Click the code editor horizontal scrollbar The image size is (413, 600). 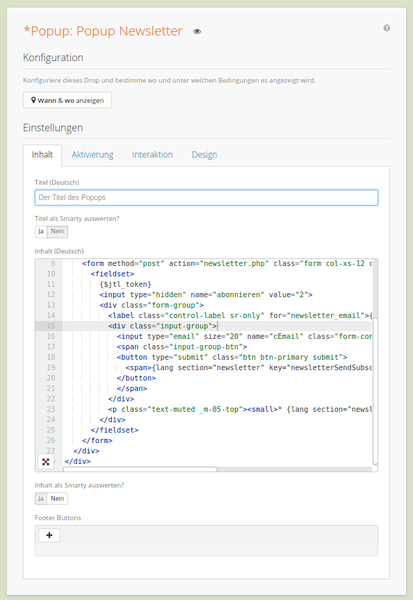click(140, 469)
